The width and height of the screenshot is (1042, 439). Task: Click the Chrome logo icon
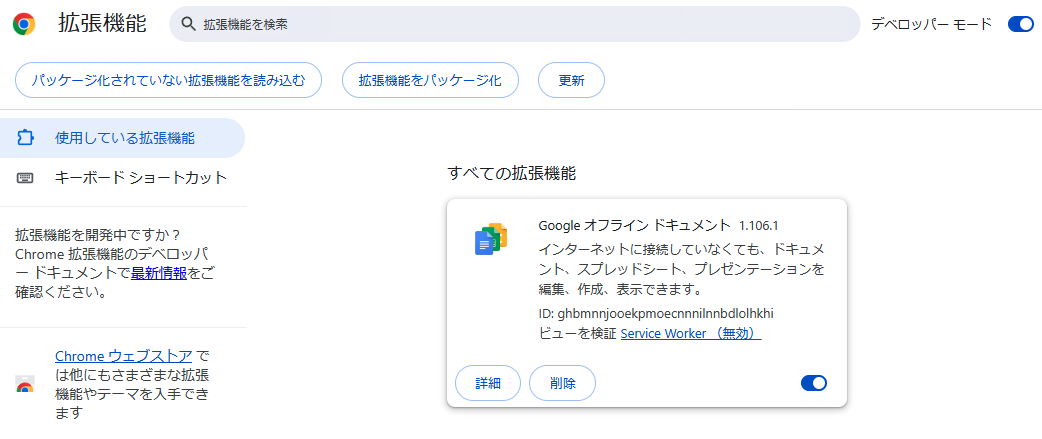click(24, 25)
